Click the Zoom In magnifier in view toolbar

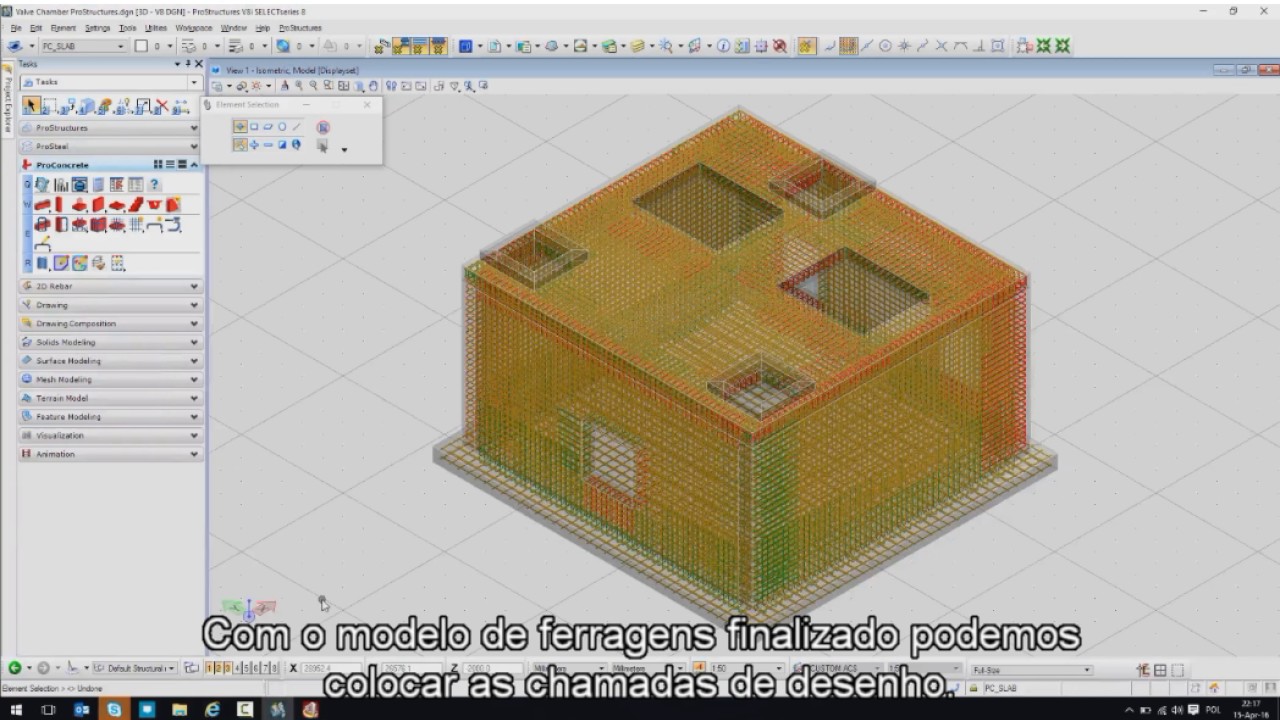[299, 86]
